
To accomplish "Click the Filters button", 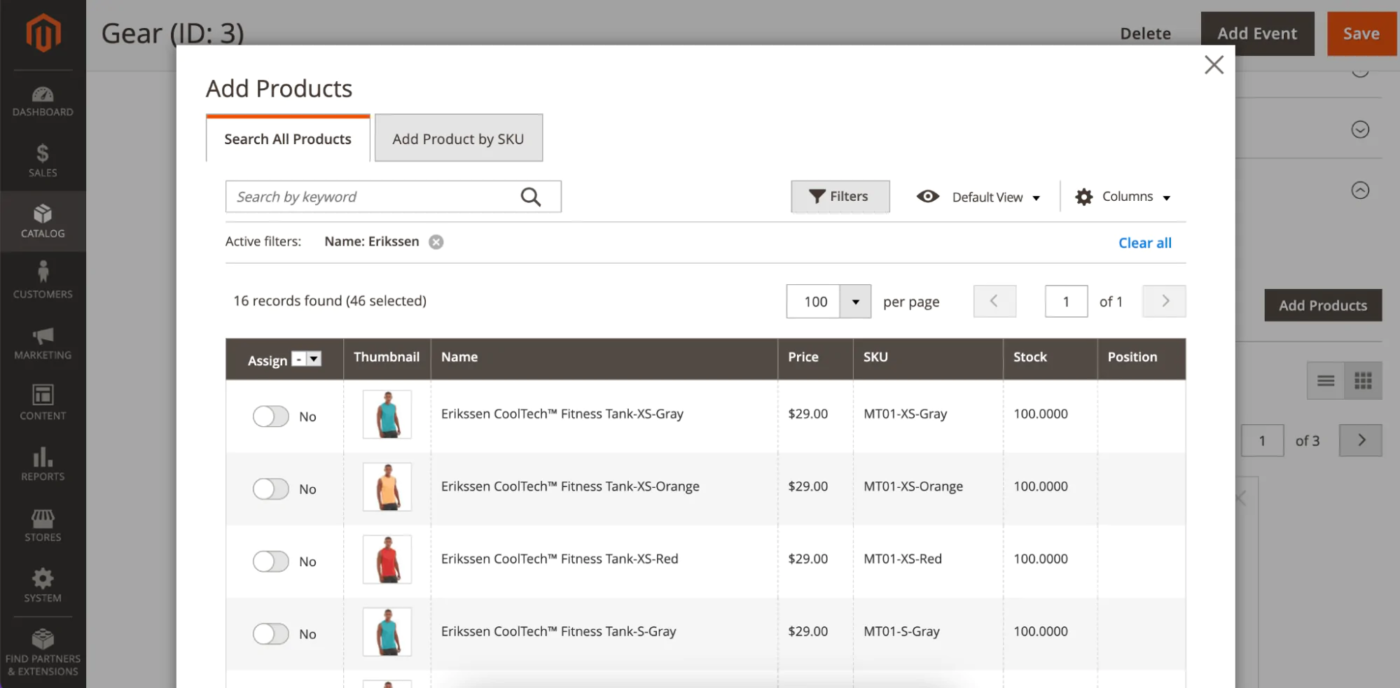I will 839,197.
